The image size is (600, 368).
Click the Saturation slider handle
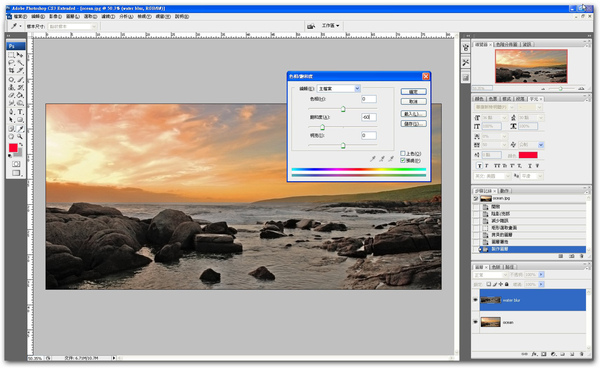(x=322, y=127)
